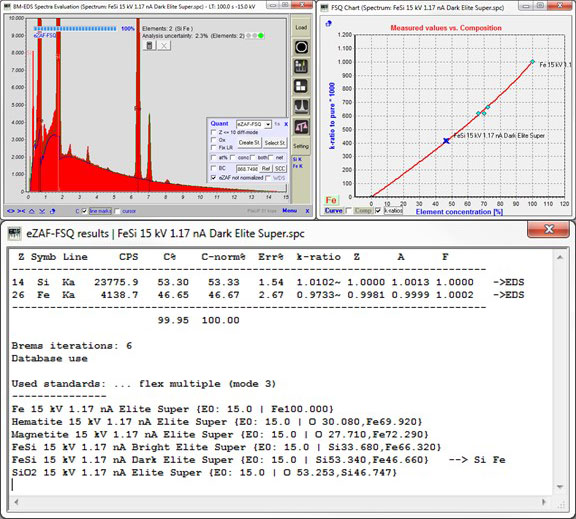Screen dimensions: 576x519
Task: Select the Fe K line label
Action: click(298, 166)
